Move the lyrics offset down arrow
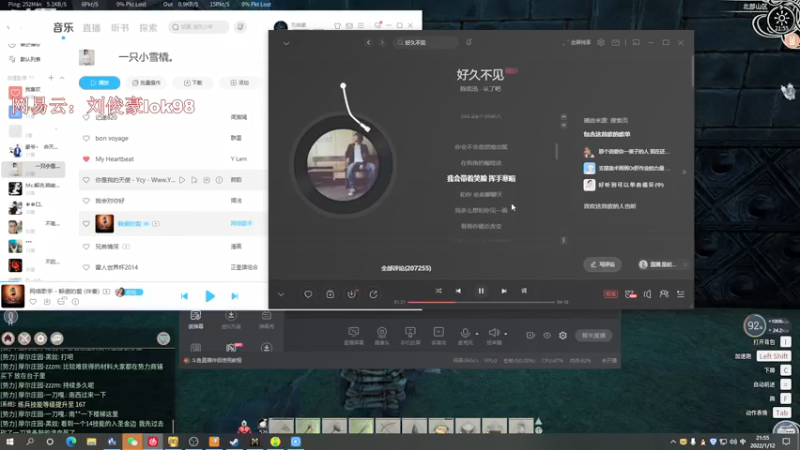The height and width of the screenshot is (450, 800). tap(563, 125)
